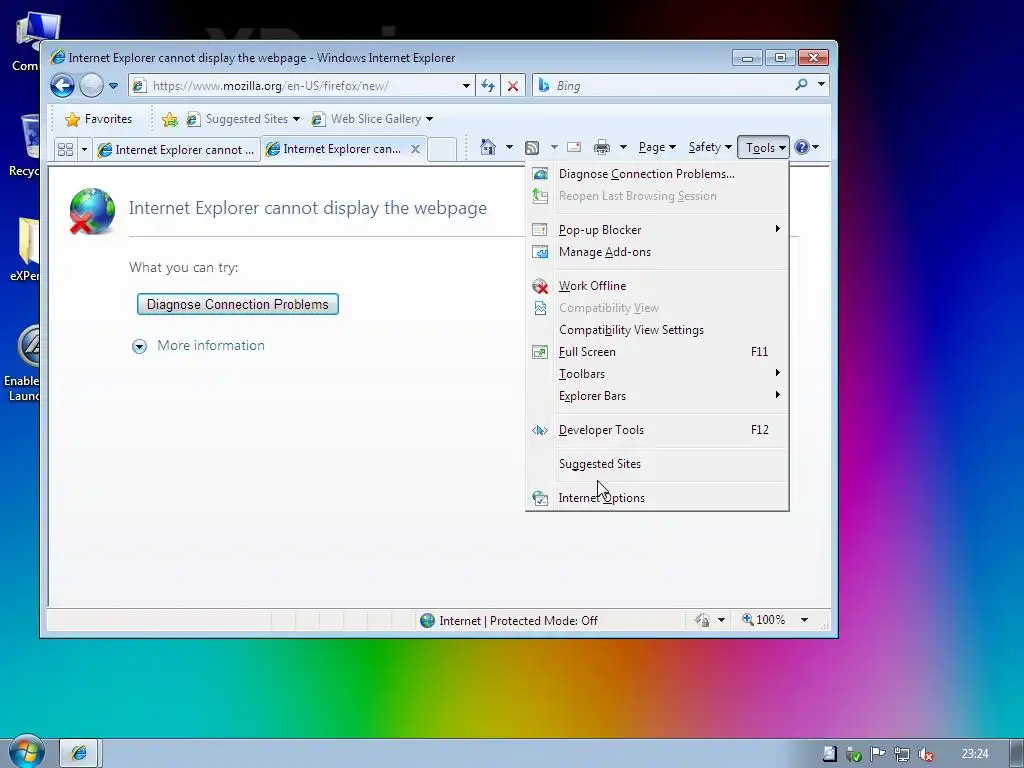1024x768 pixels.
Task: Click the Forward navigation arrow button
Action: [x=91, y=86]
